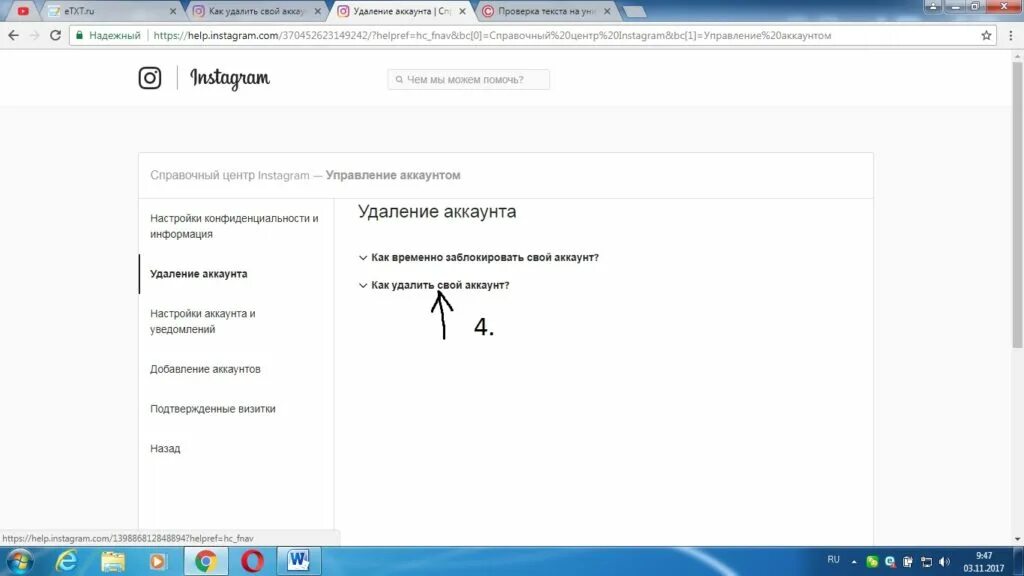The height and width of the screenshot is (576, 1024).
Task: Click the page vertical scrollbar thumb
Action: (1017, 205)
